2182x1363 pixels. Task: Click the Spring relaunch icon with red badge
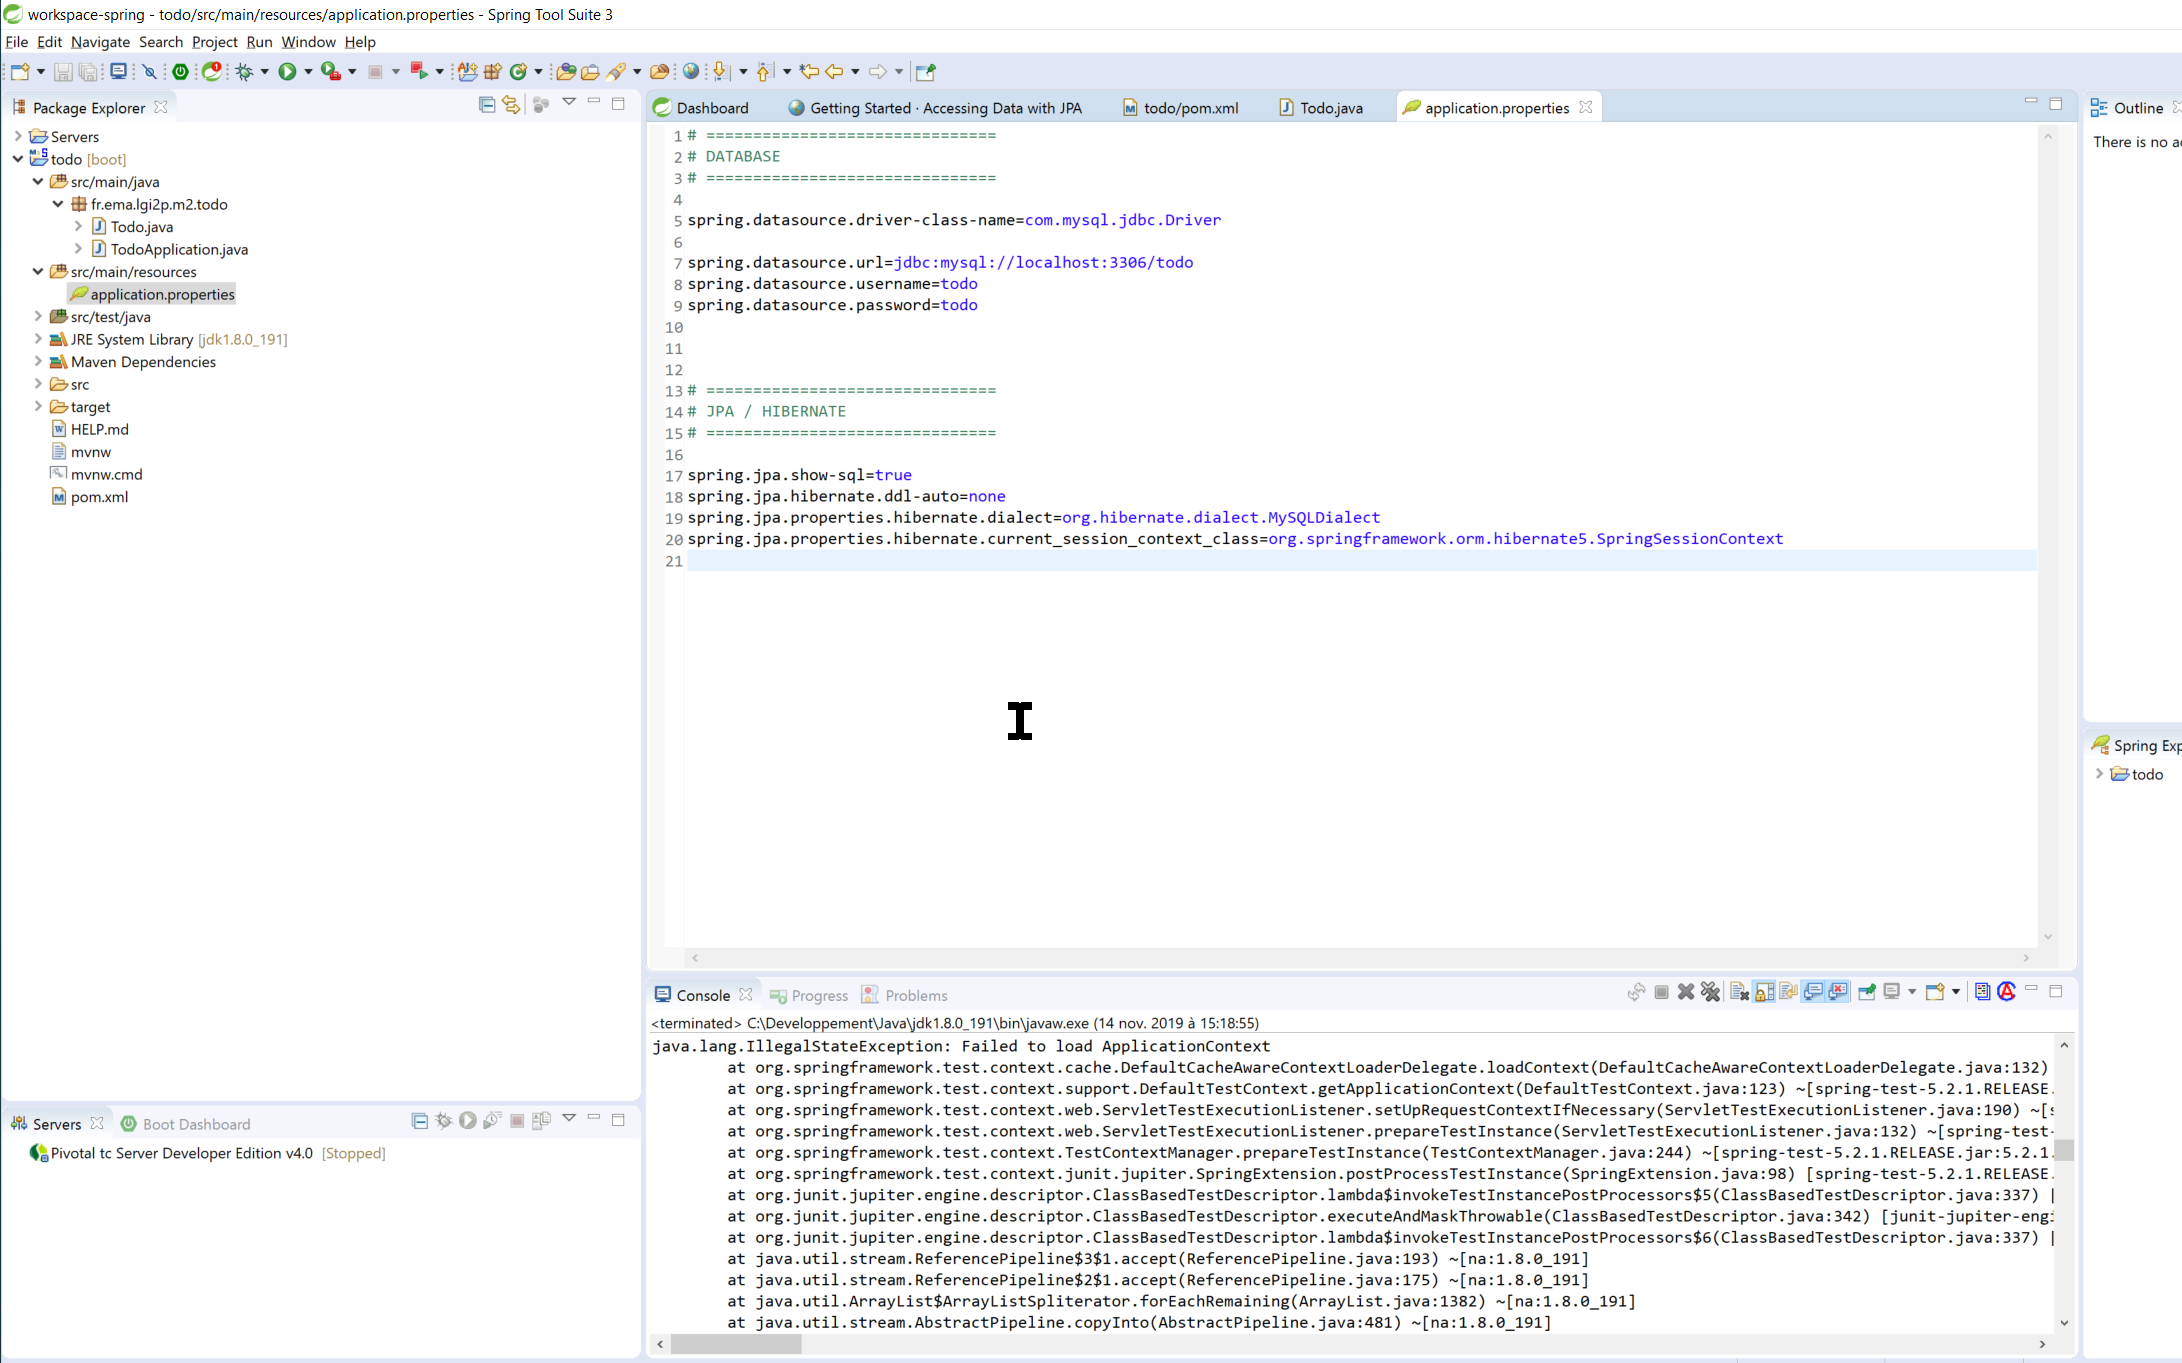pos(212,71)
